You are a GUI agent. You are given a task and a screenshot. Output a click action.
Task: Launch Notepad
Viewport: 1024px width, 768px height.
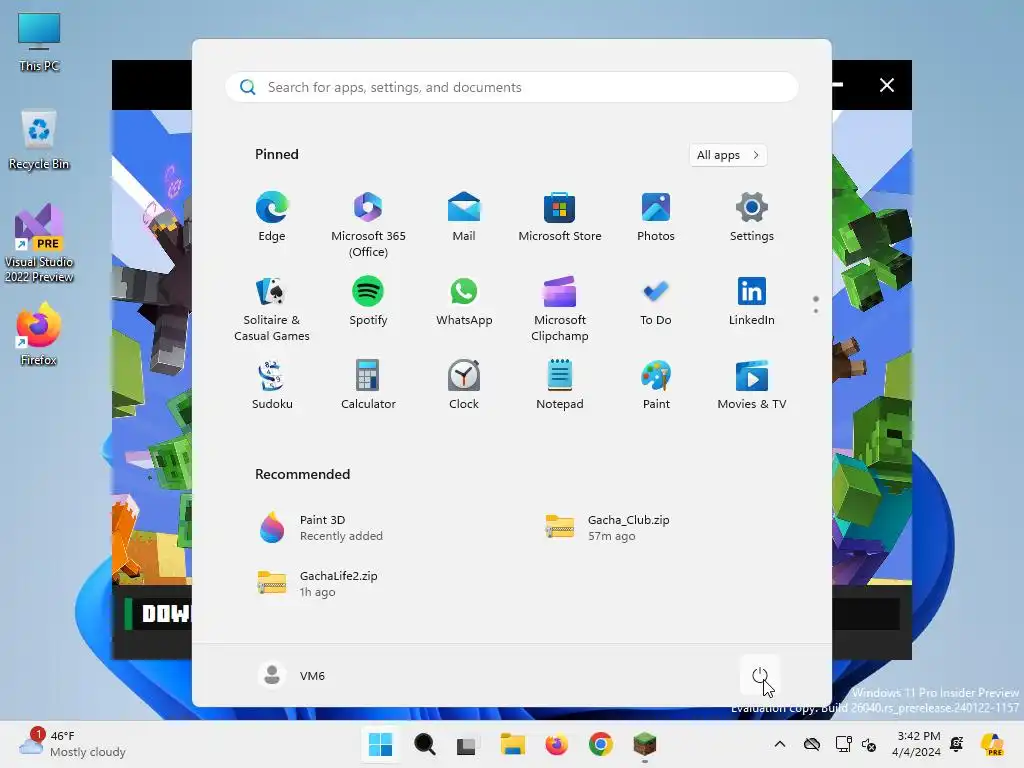560,385
